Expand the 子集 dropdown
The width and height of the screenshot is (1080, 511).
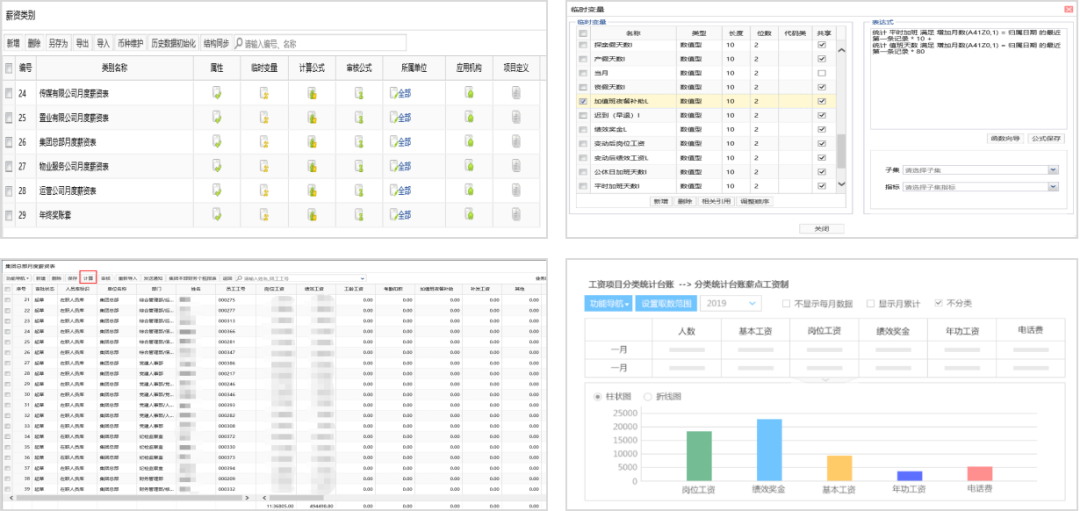1053,170
